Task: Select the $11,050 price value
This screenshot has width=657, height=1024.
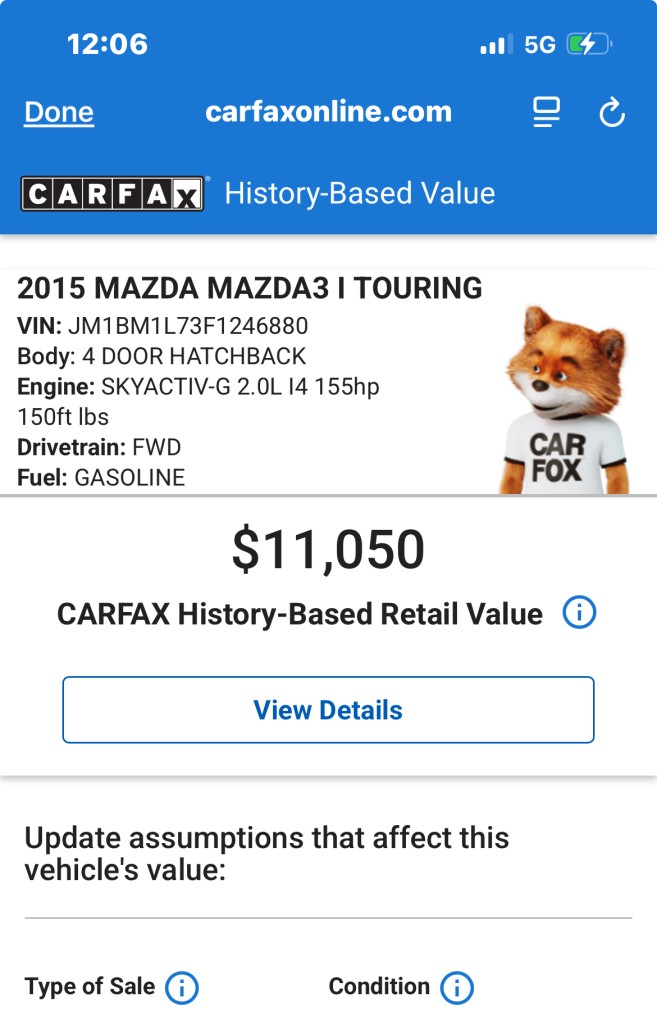Action: click(328, 550)
